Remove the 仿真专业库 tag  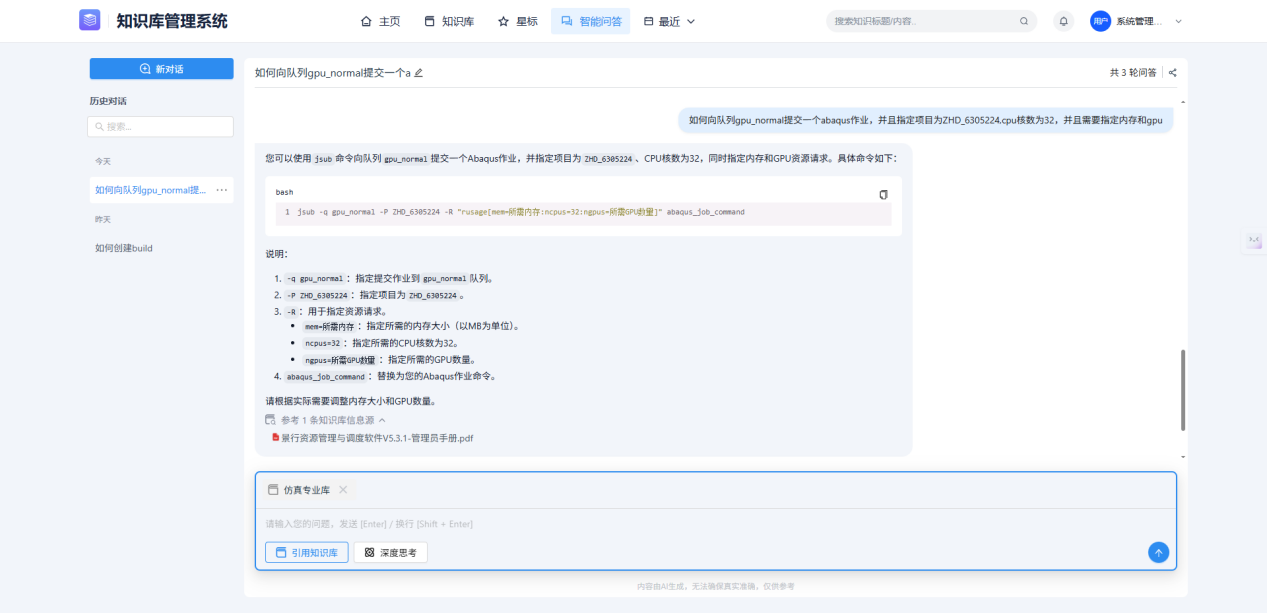click(x=343, y=490)
